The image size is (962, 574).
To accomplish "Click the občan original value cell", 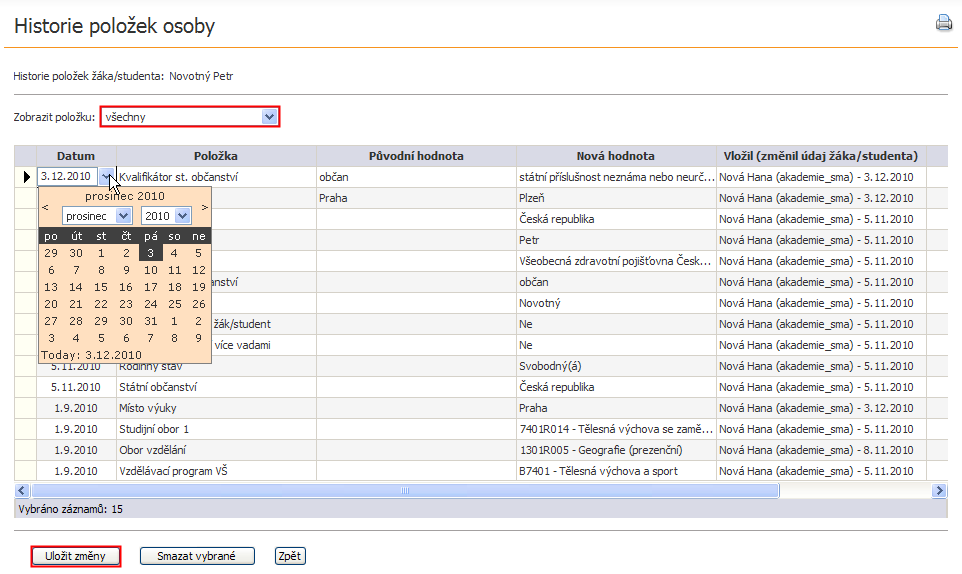I will [416, 177].
